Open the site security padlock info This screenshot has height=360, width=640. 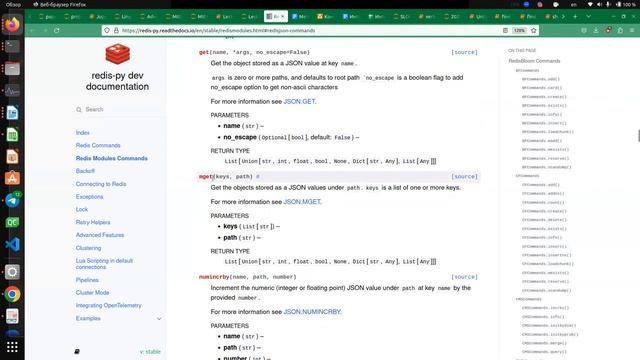coord(116,31)
